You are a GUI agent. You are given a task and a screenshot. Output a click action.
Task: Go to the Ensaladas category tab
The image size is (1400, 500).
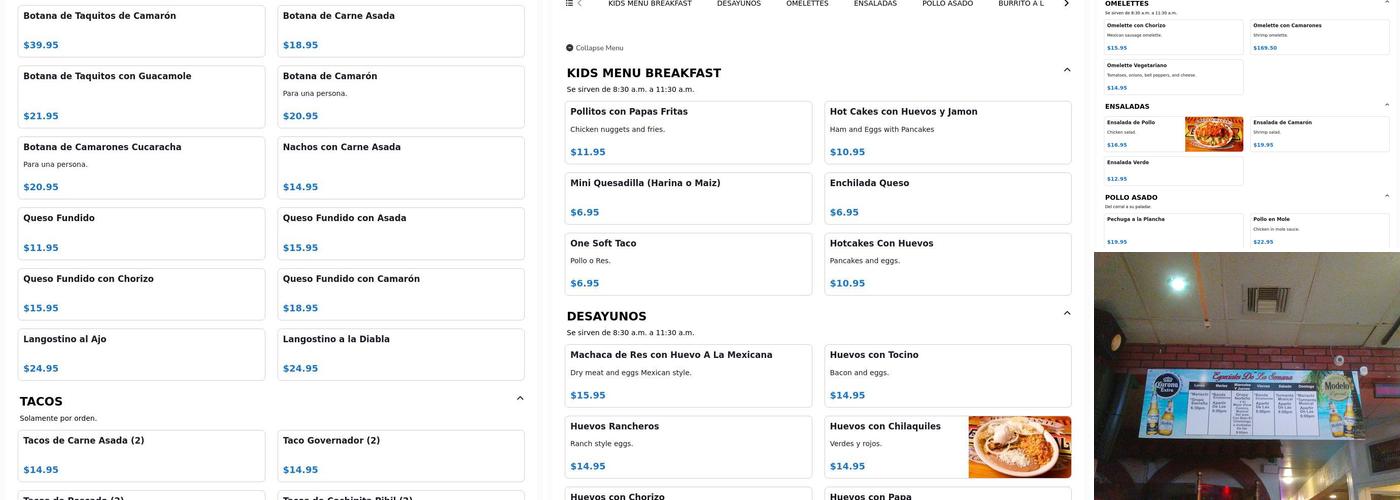point(875,4)
